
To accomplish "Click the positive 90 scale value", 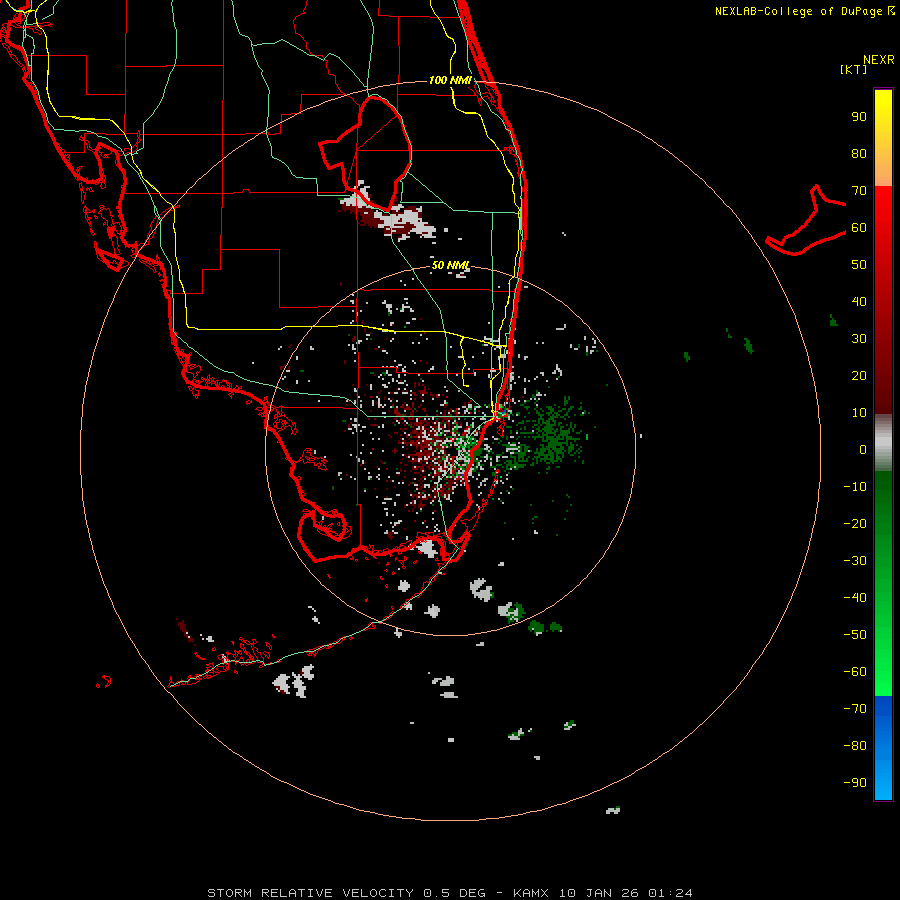I will pos(859,117).
